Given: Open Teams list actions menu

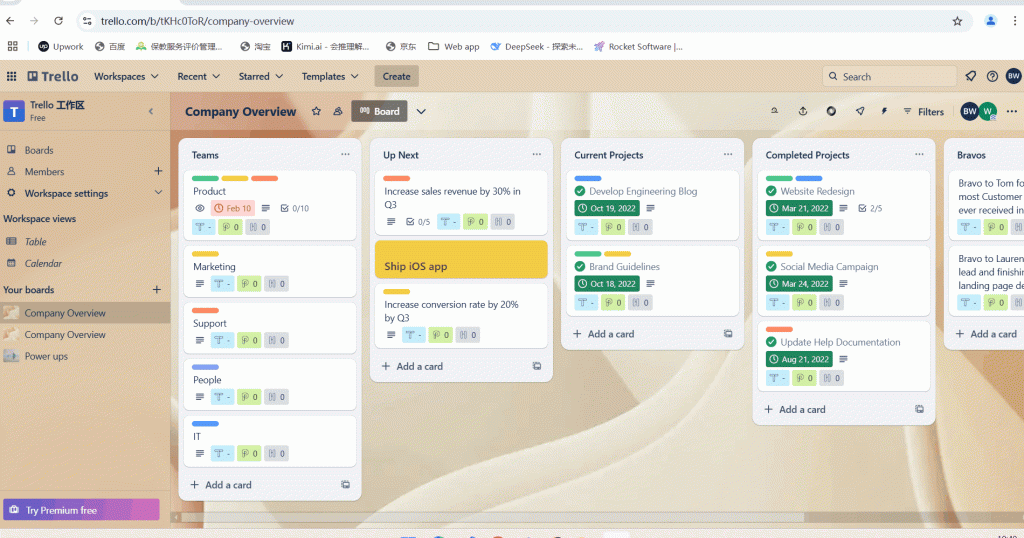Looking at the screenshot, I should coord(345,155).
